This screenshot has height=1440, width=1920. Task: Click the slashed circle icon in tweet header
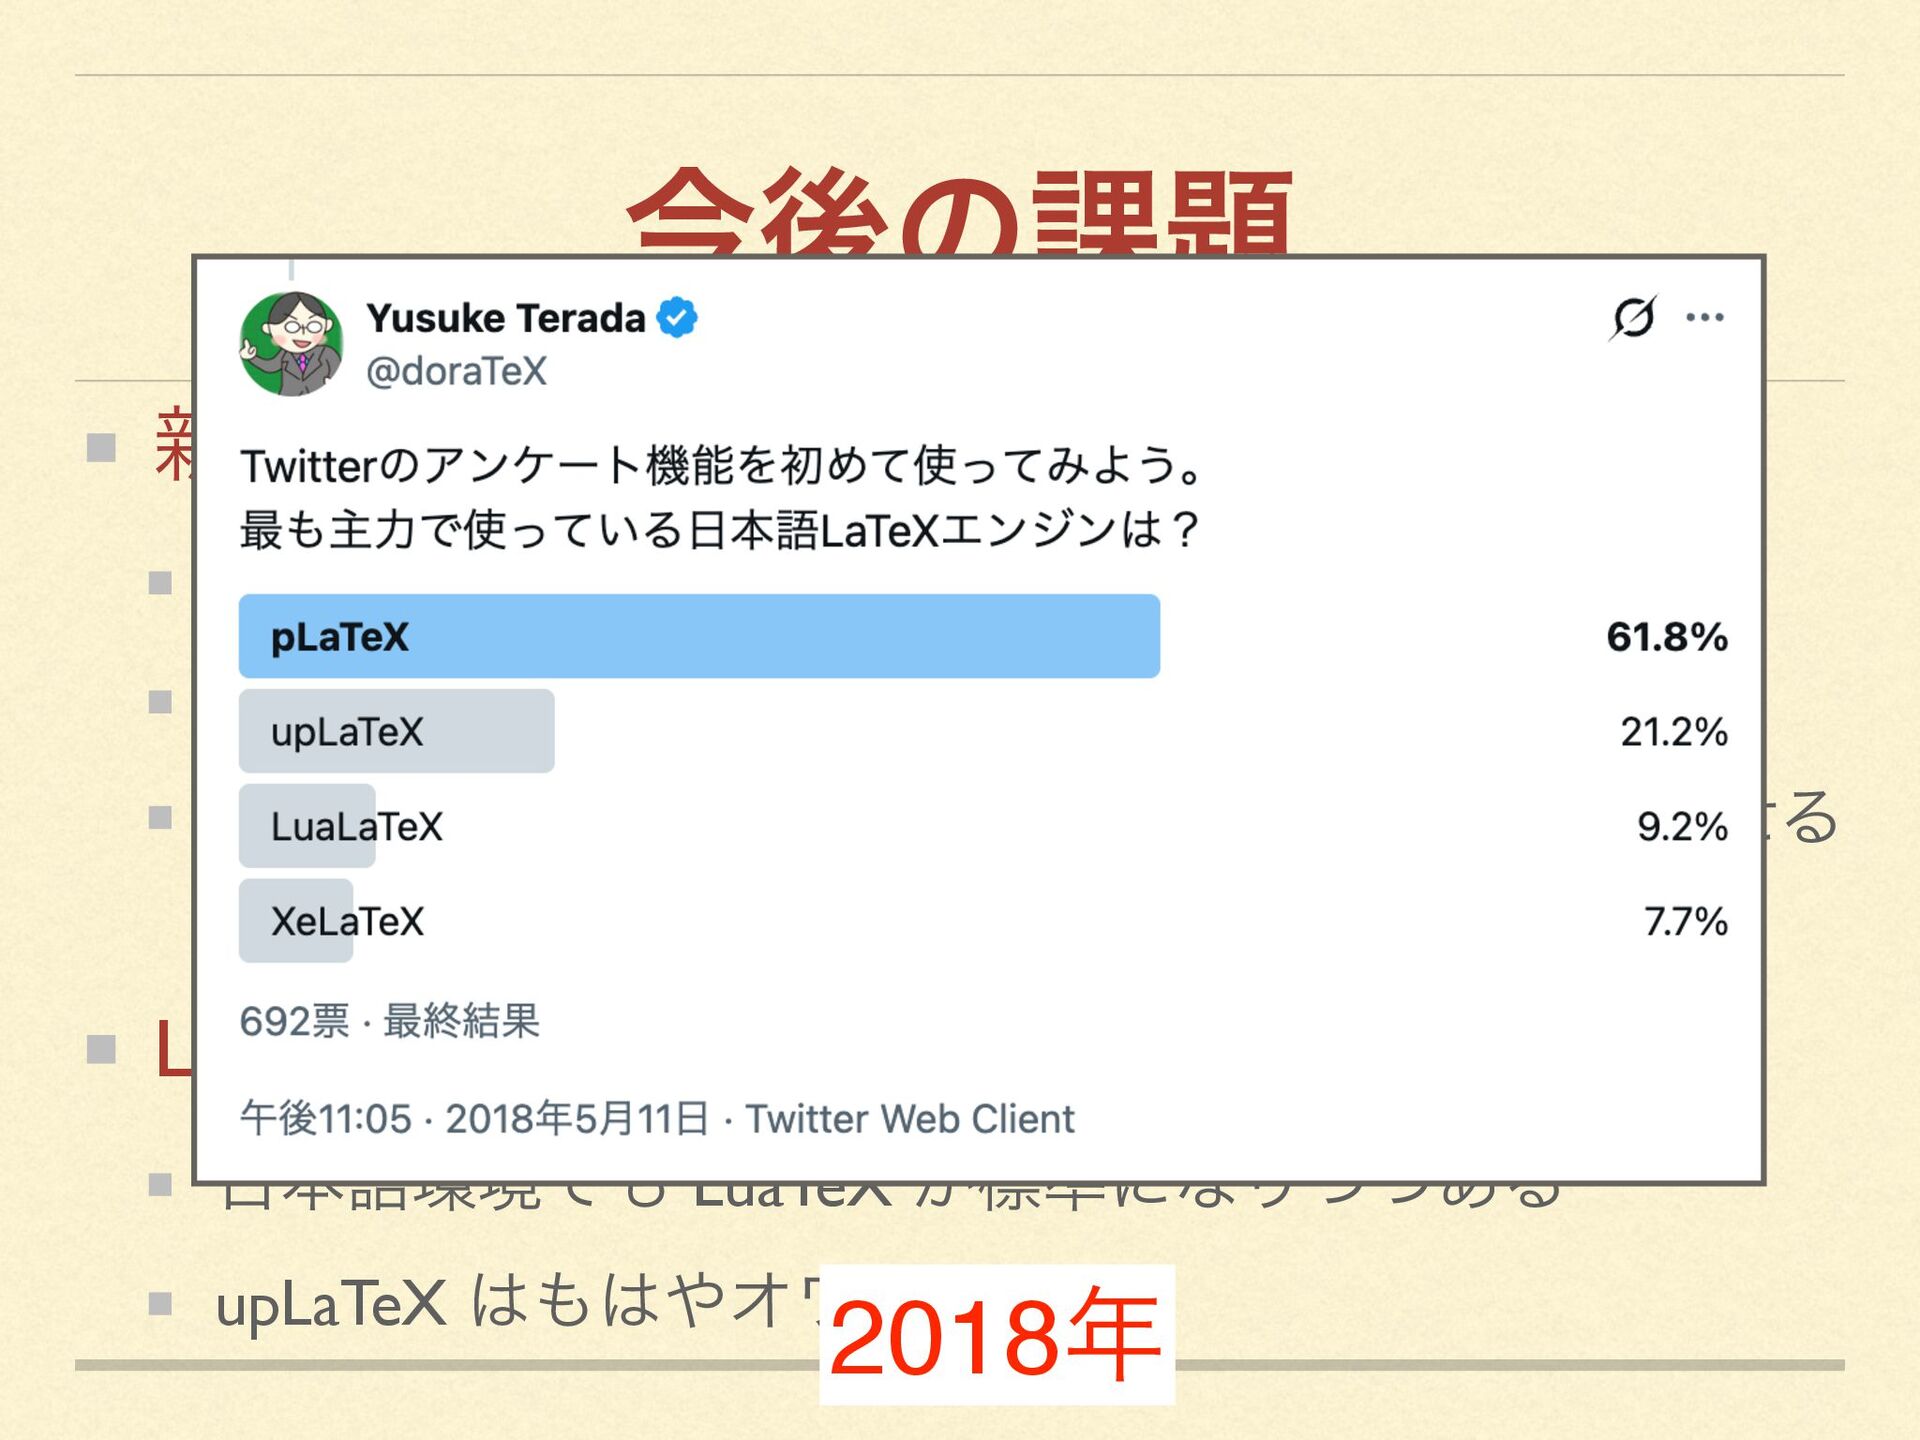click(1633, 318)
